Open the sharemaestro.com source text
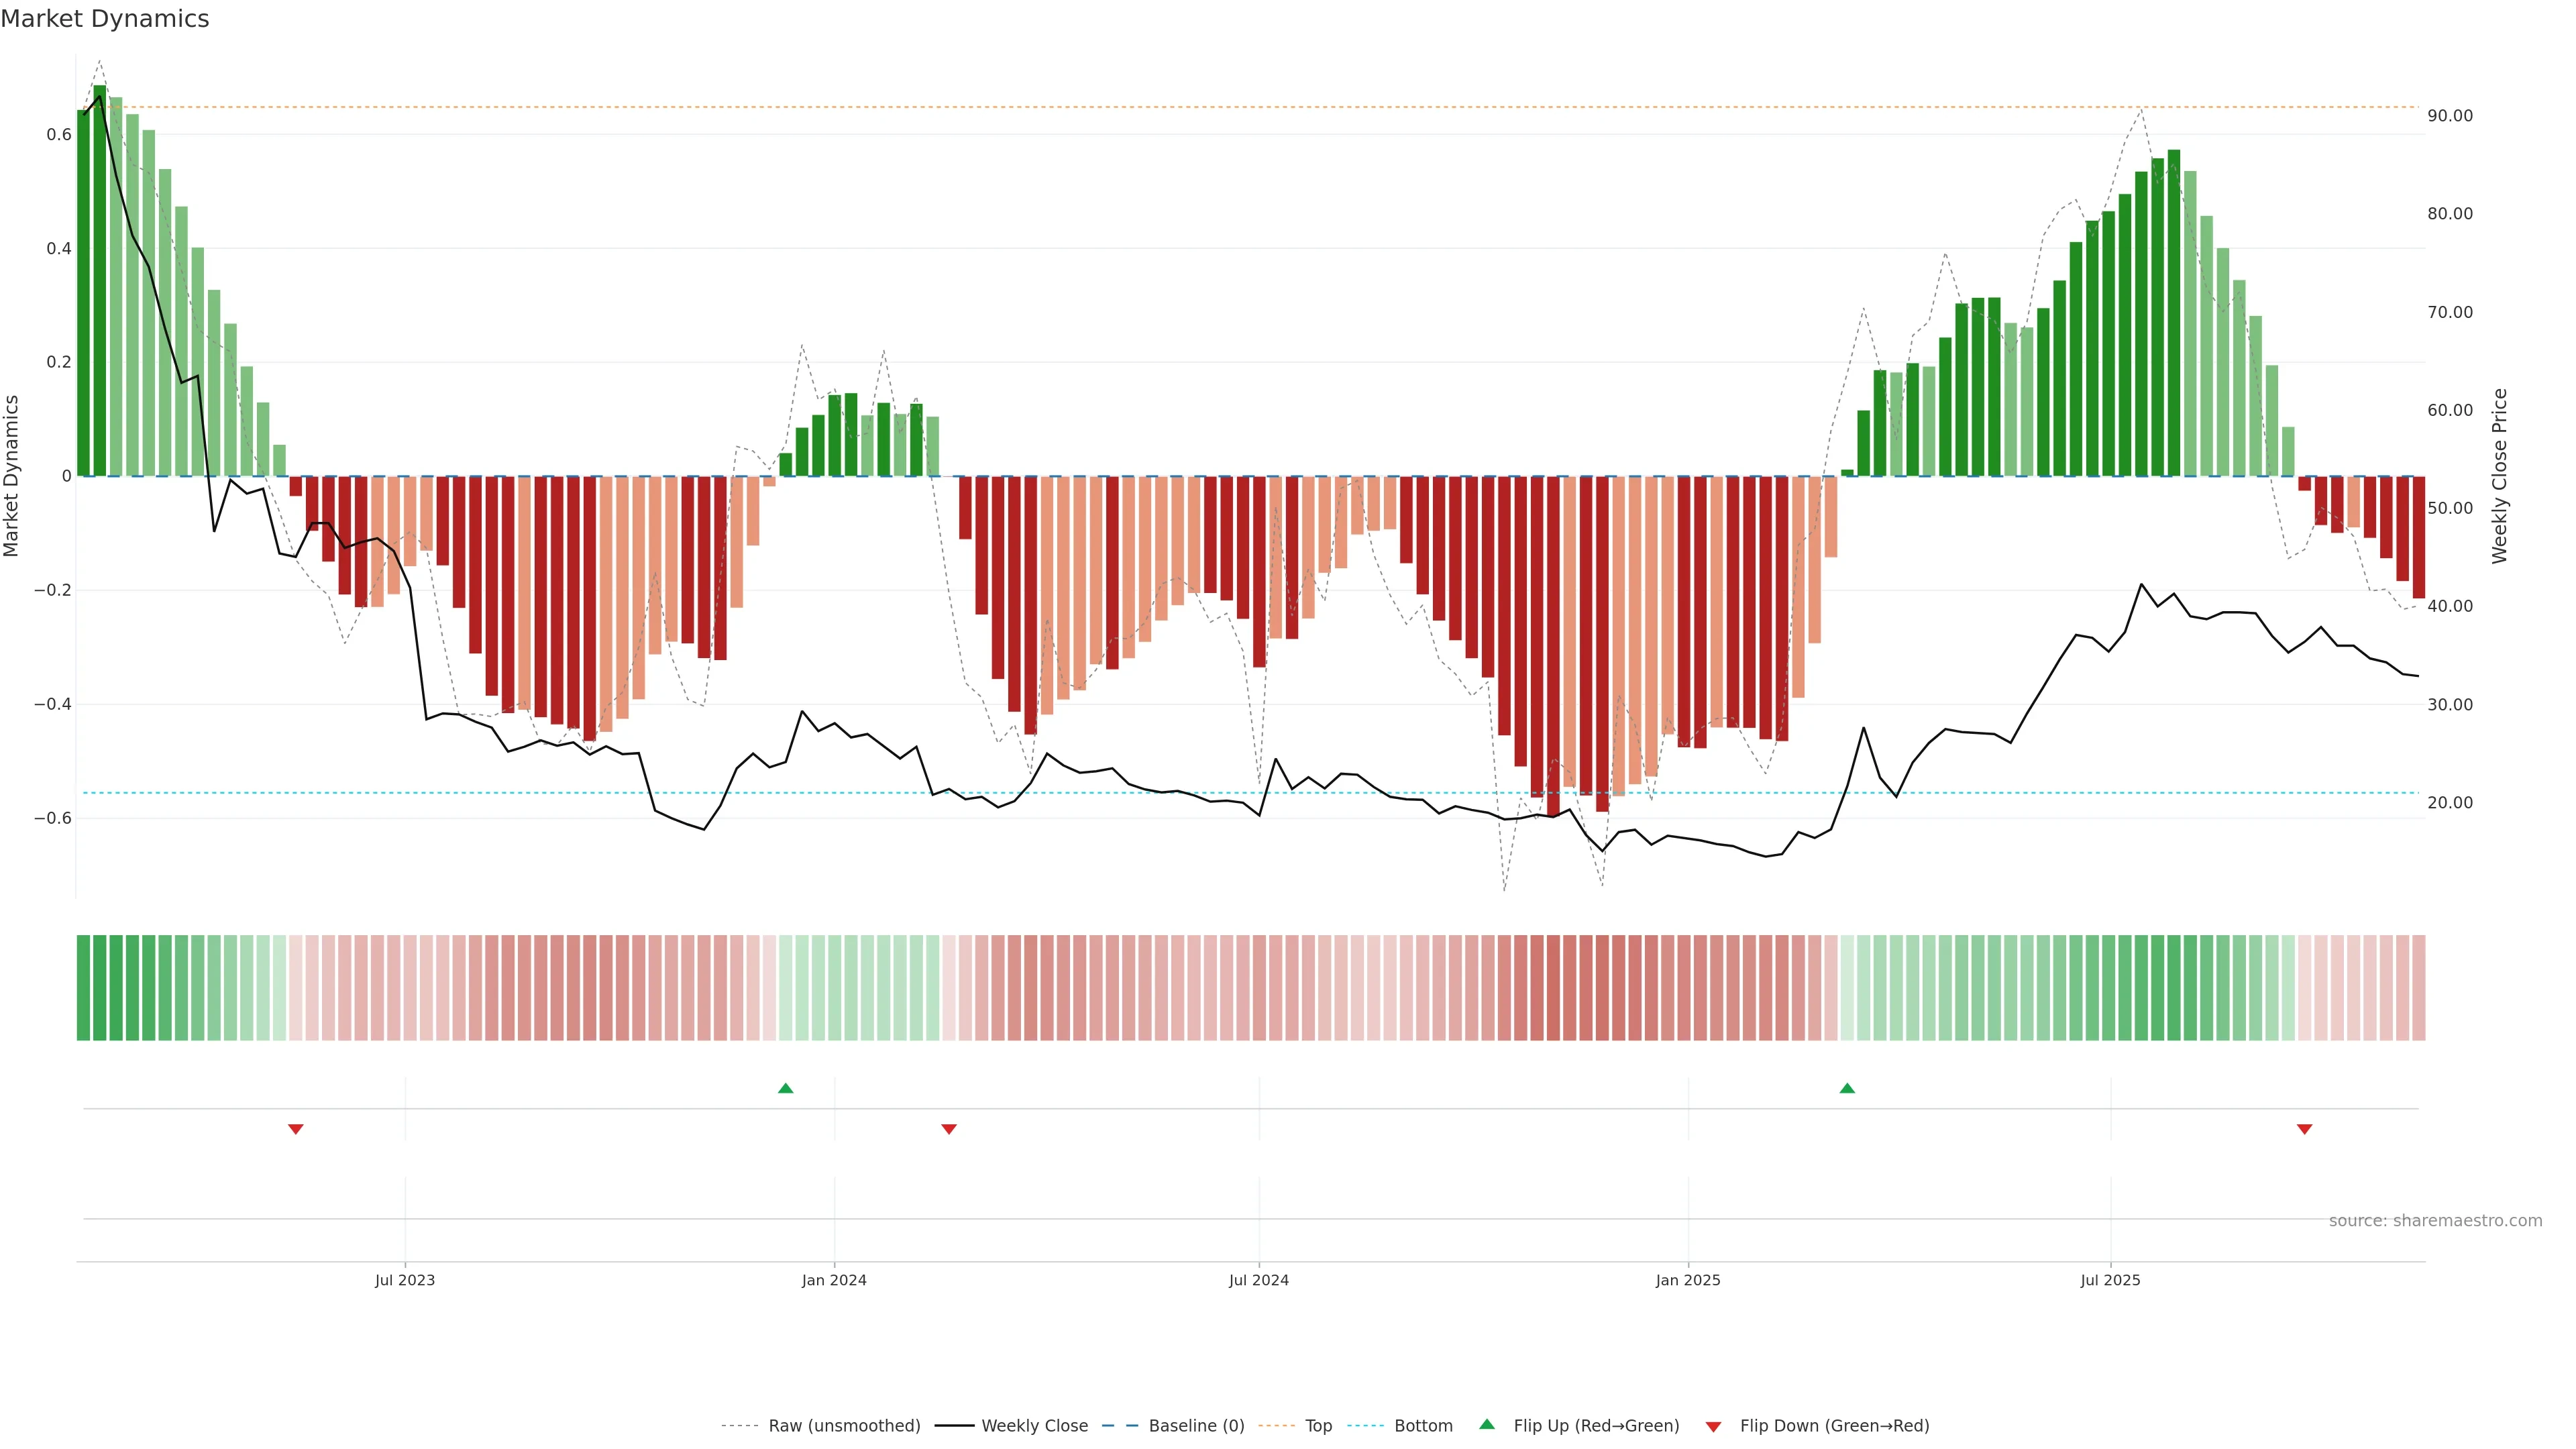2576x1449 pixels. (2435, 1221)
